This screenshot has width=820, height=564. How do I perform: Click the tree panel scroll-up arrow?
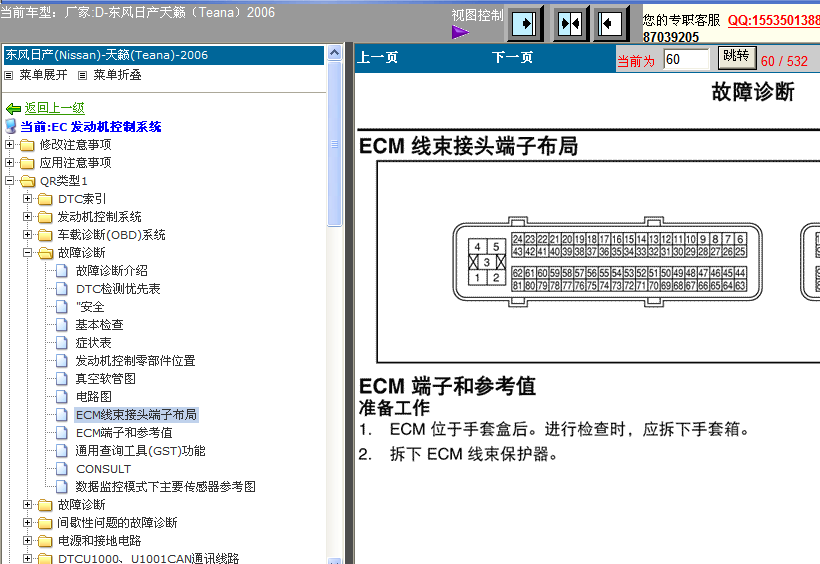(335, 52)
